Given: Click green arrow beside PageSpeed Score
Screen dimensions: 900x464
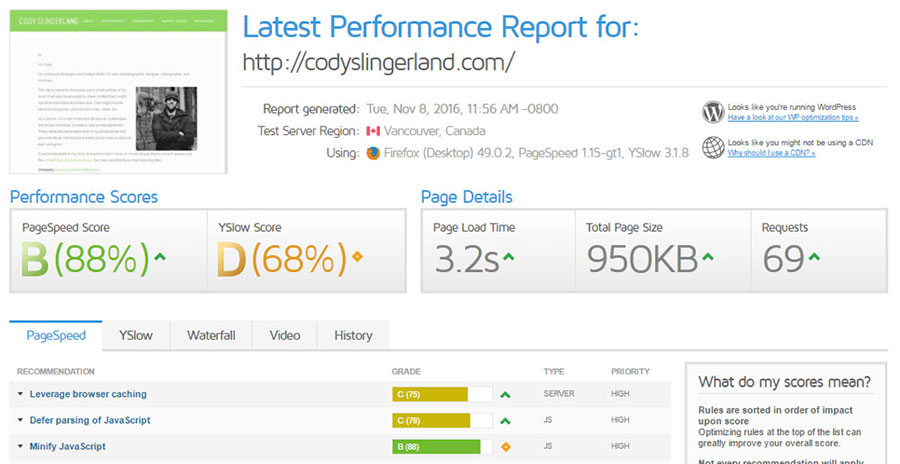Looking at the screenshot, I should [160, 257].
